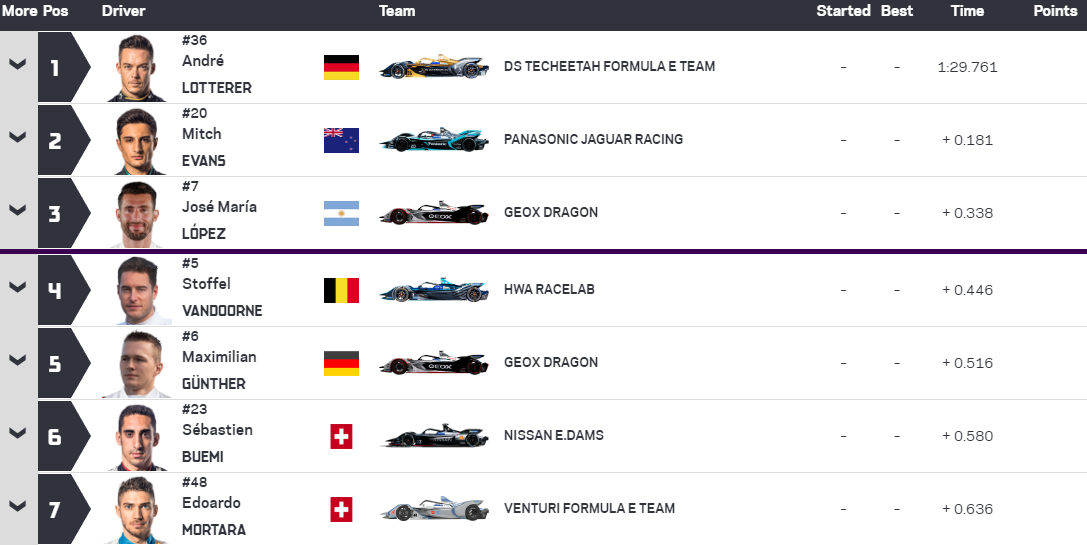Click the Argentina flag beside López
The image size is (1087, 545).
(x=341, y=213)
